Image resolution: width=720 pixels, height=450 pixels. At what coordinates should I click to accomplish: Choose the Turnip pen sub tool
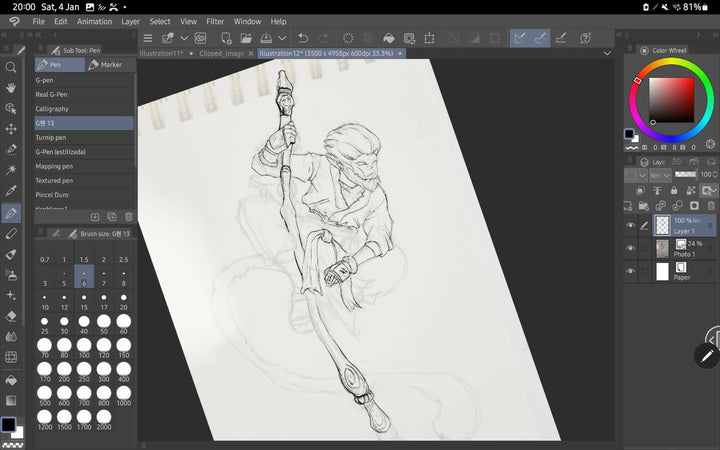84,137
